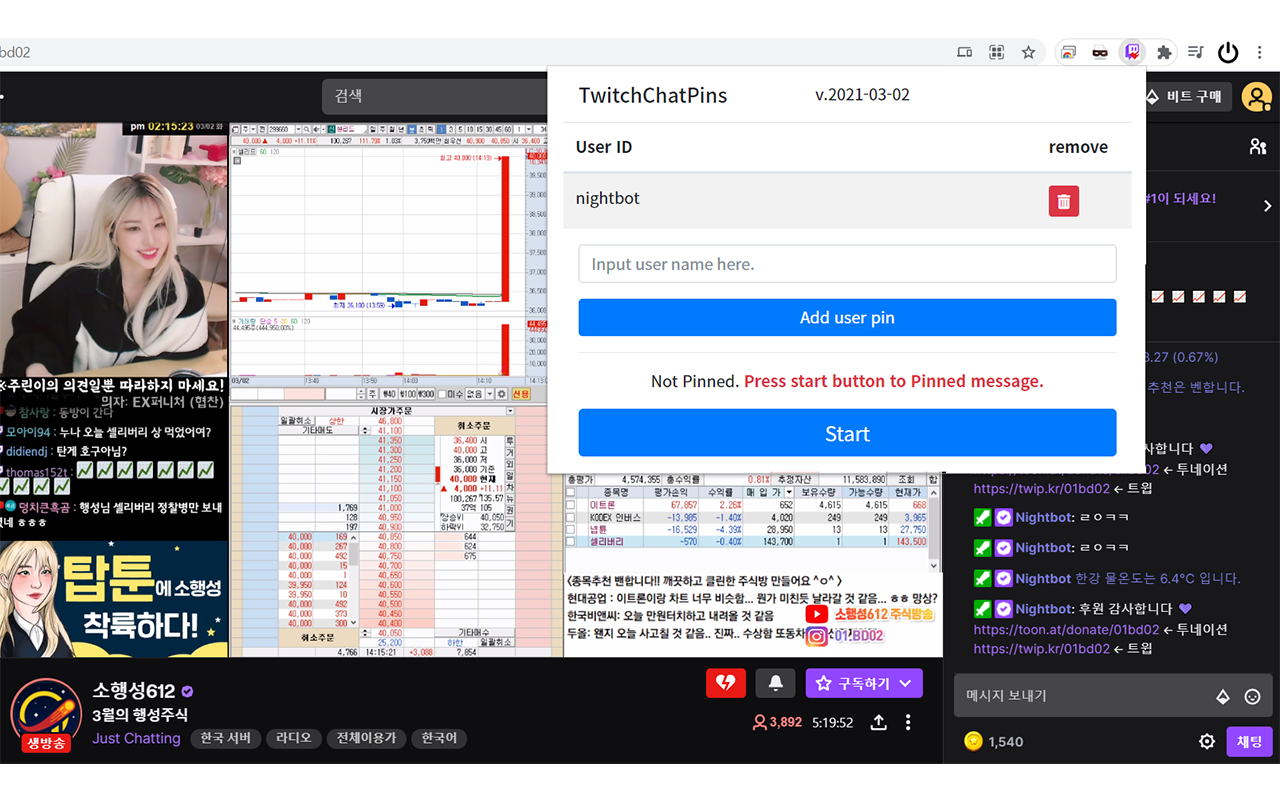Select the nightbot user row text

coord(608,198)
